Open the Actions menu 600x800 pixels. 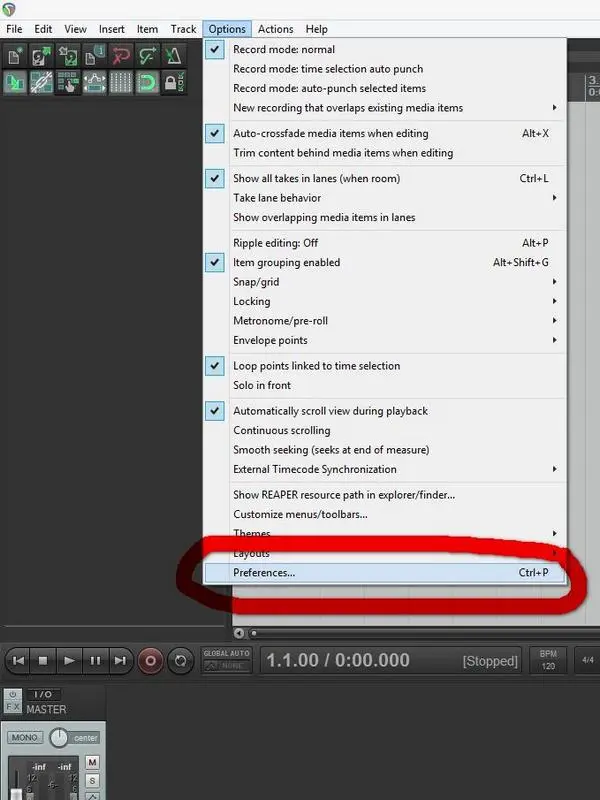(x=276, y=29)
